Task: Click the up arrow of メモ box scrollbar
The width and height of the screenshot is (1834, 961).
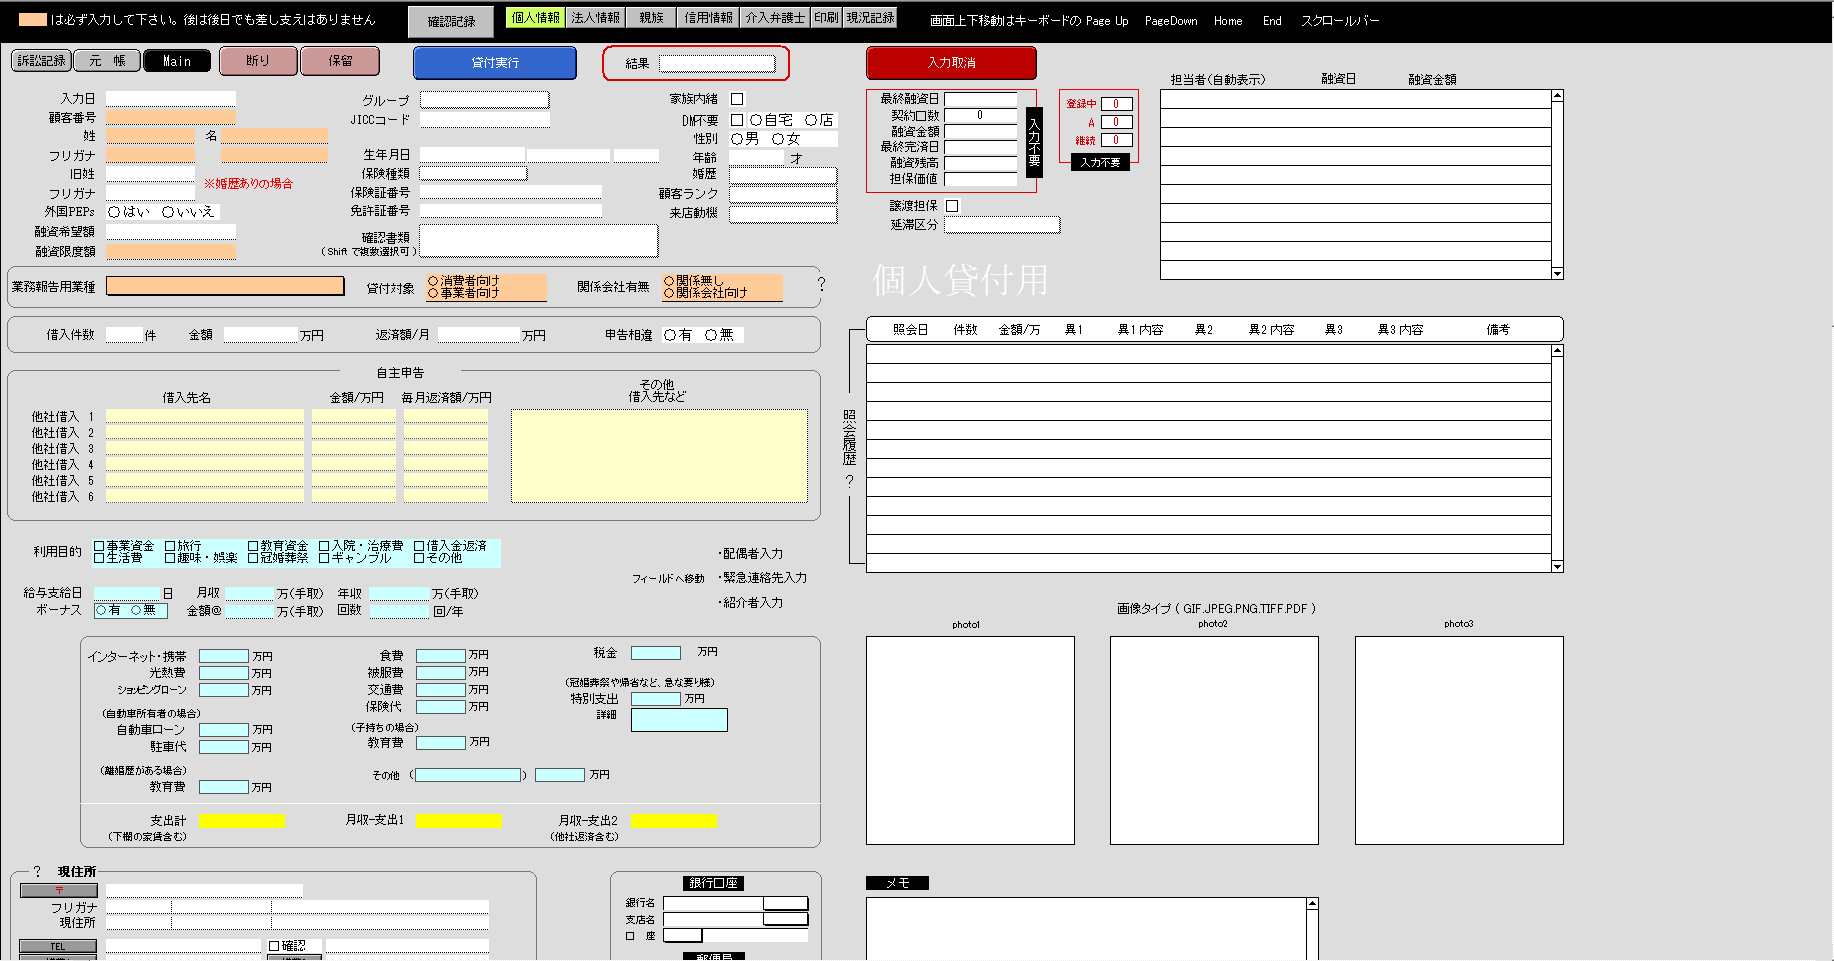Action: point(1312,904)
